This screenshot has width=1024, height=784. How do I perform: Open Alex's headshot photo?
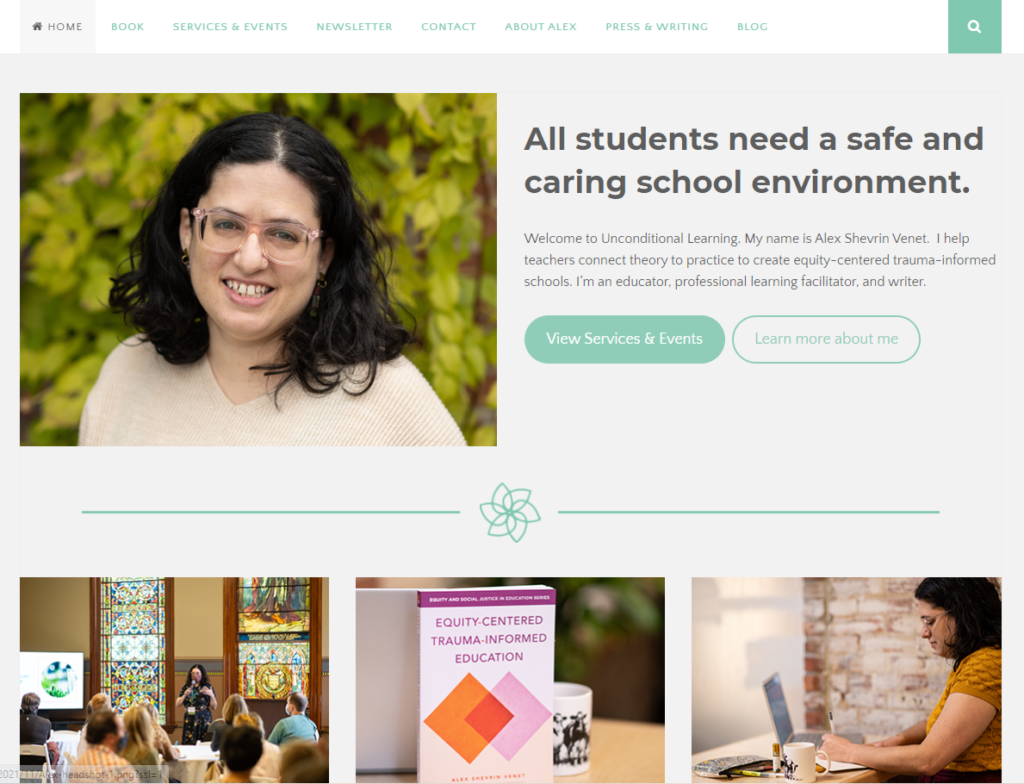[x=258, y=269]
